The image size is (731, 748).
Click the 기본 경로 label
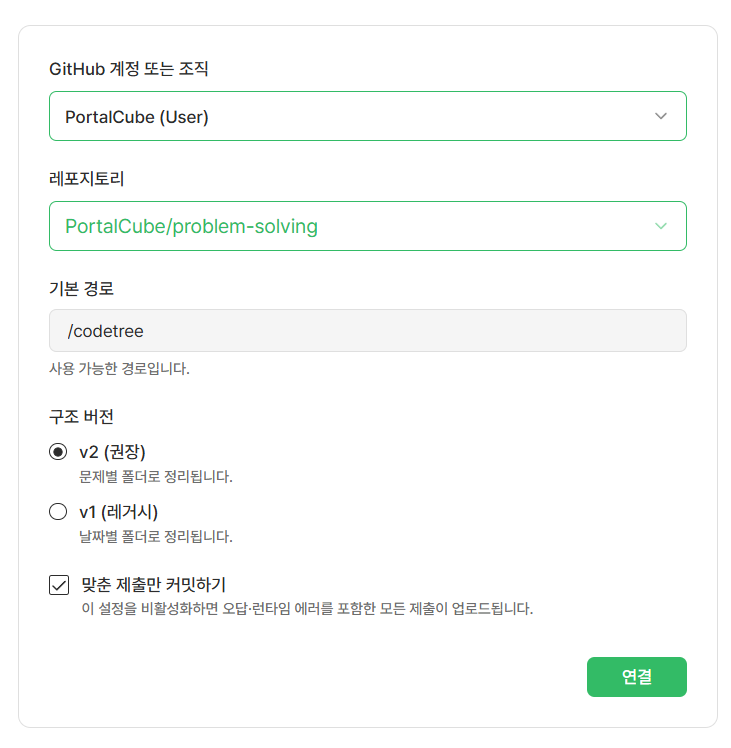[81, 288]
